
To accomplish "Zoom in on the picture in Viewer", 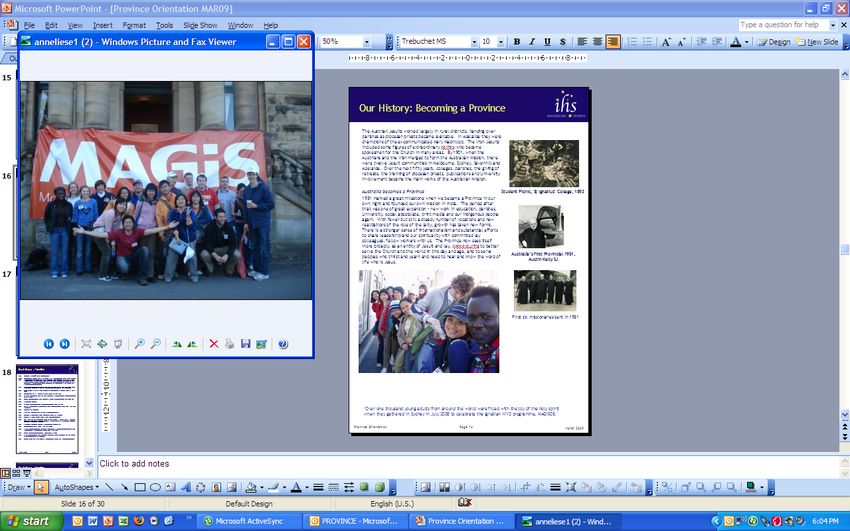I will tap(139, 344).
